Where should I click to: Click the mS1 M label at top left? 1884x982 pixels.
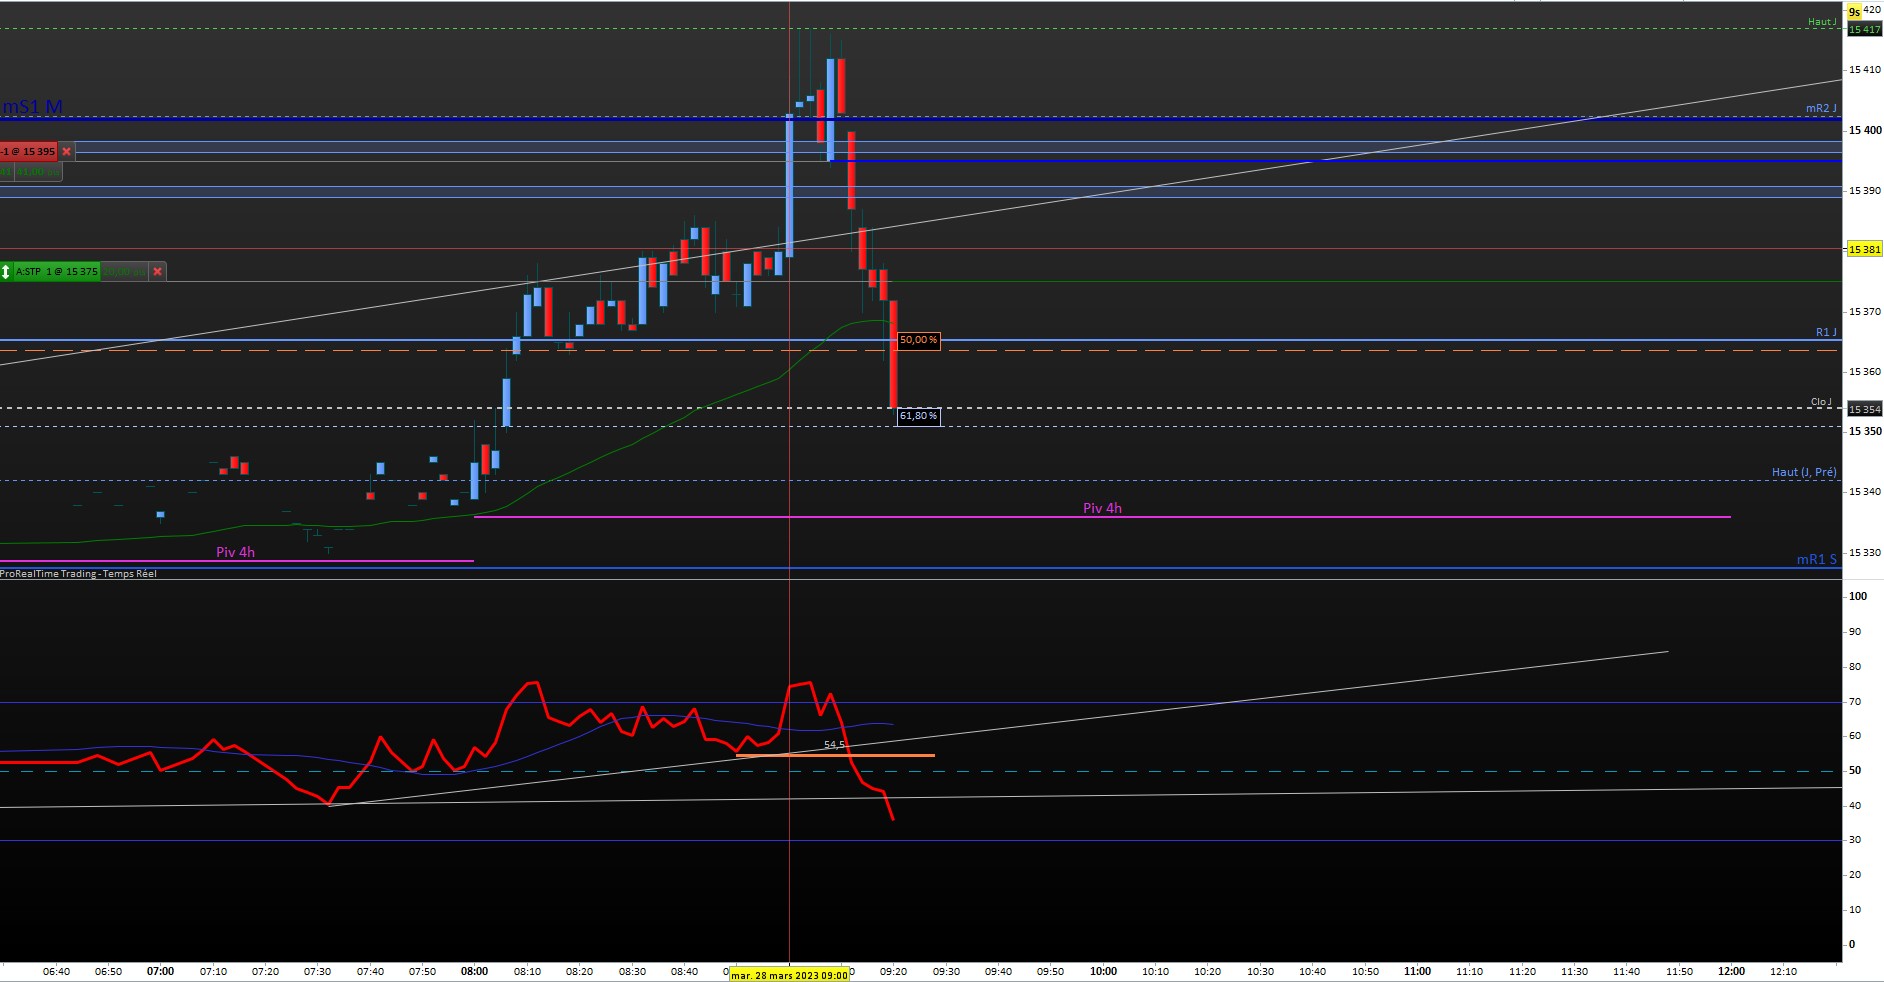(x=32, y=107)
